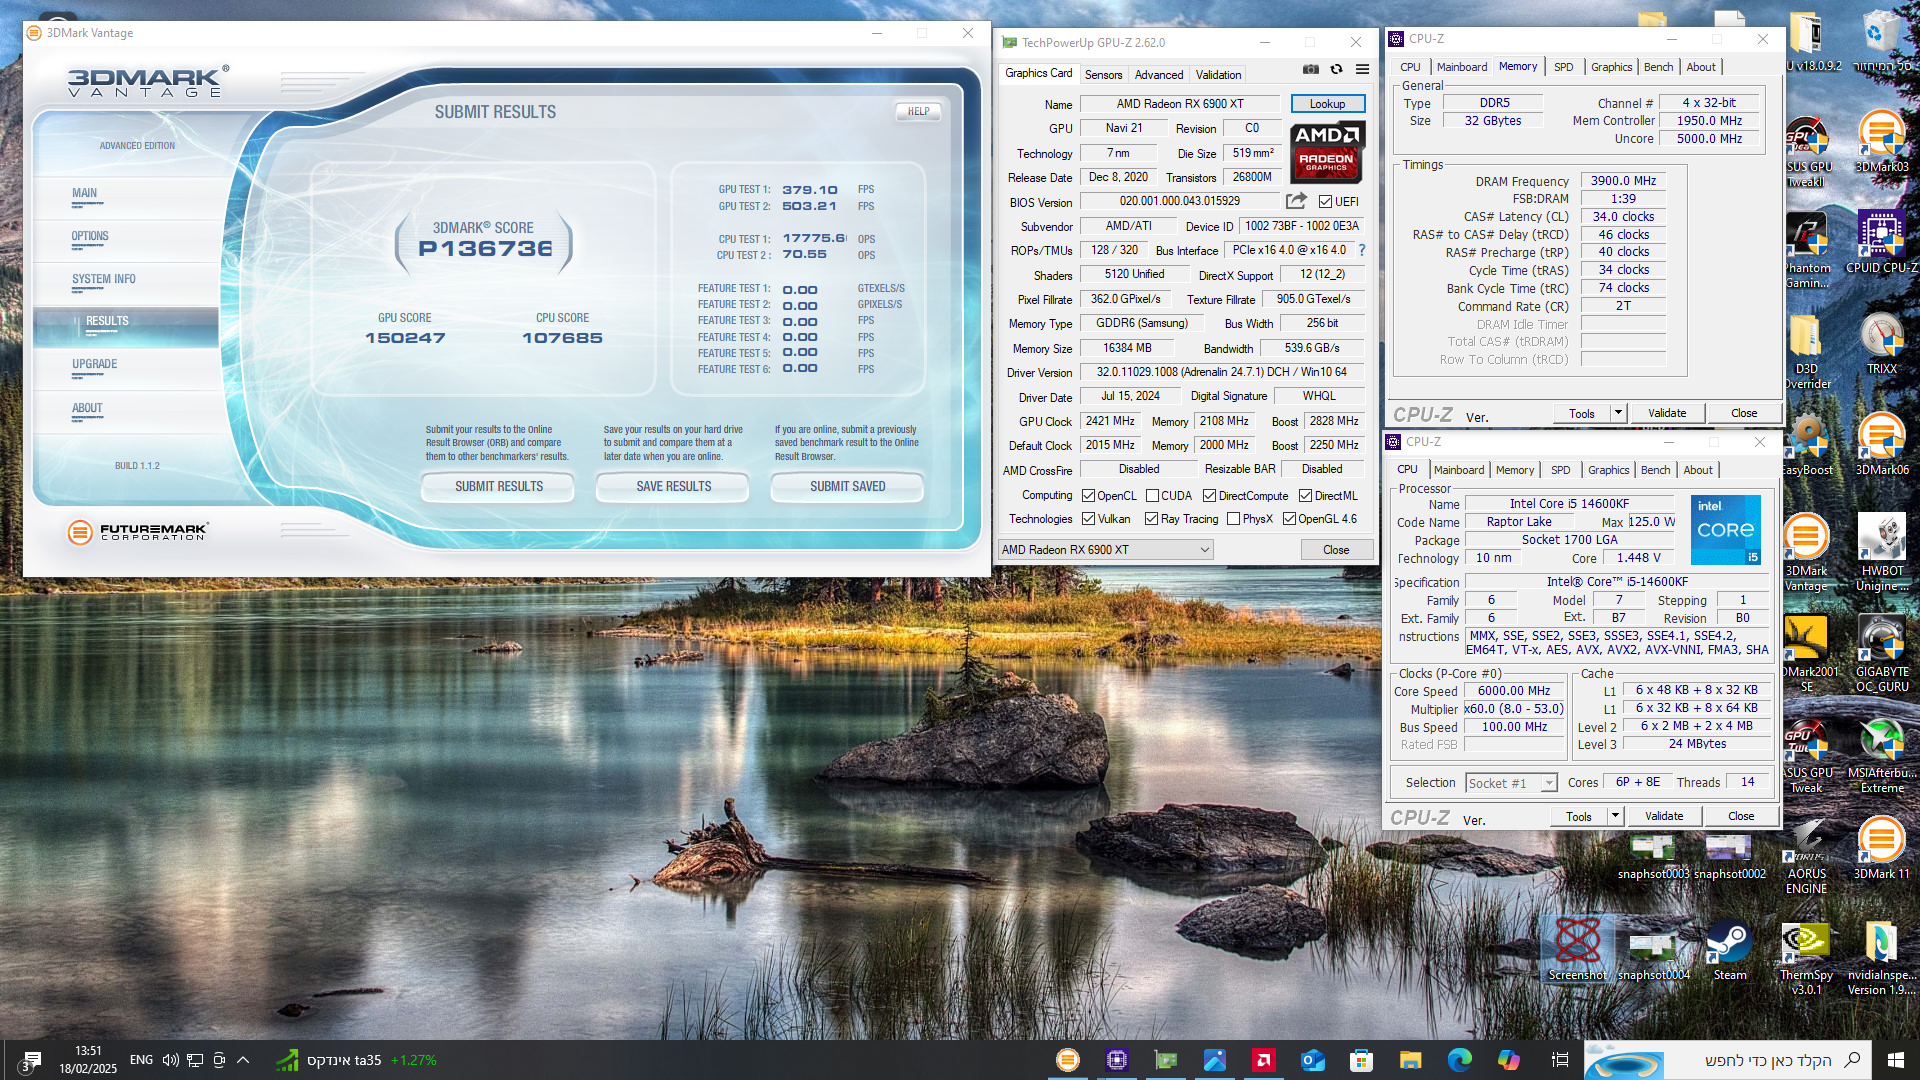Image resolution: width=1920 pixels, height=1080 pixels.
Task: Toggle the PhysX checkbox
Action: tap(1234, 519)
